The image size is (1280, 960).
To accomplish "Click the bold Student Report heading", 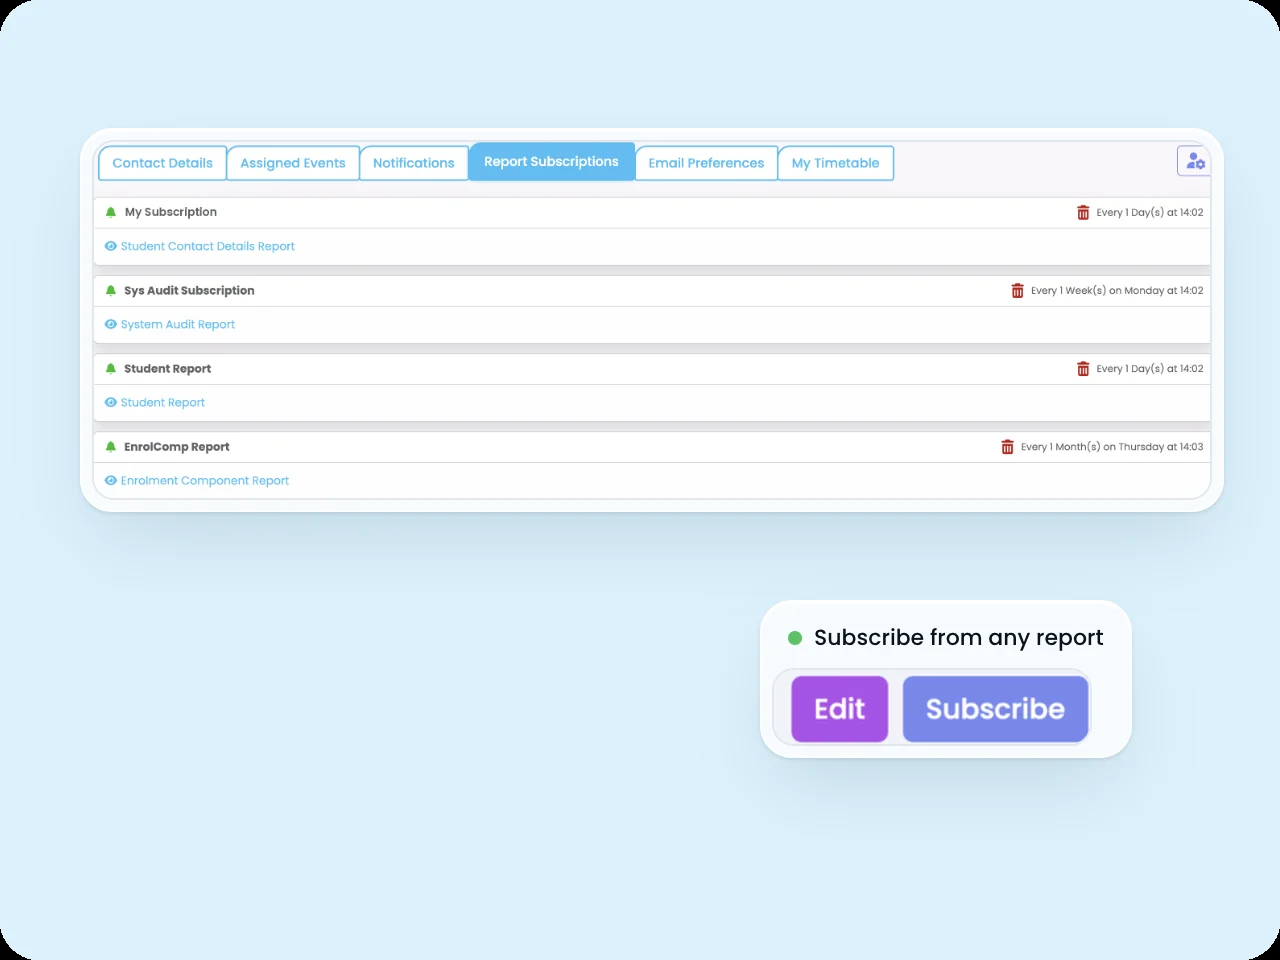I will [168, 368].
